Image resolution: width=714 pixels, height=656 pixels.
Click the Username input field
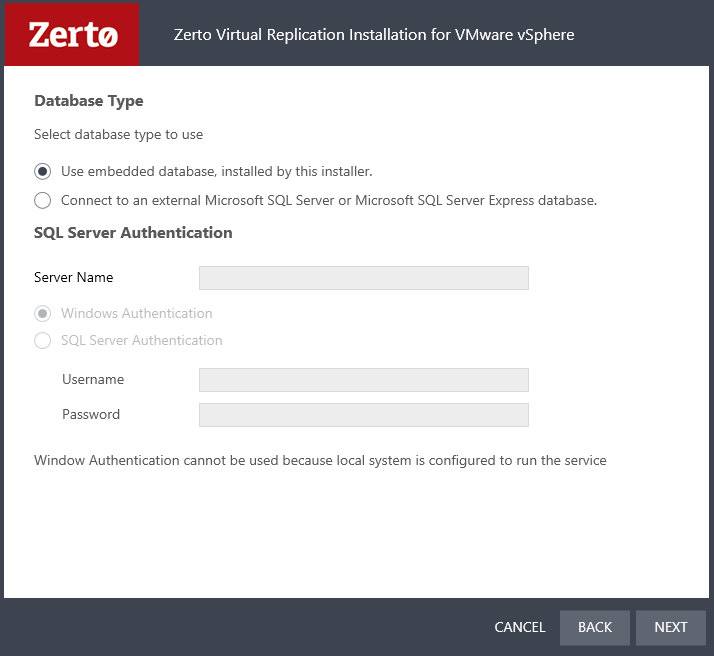pyautogui.click(x=364, y=380)
